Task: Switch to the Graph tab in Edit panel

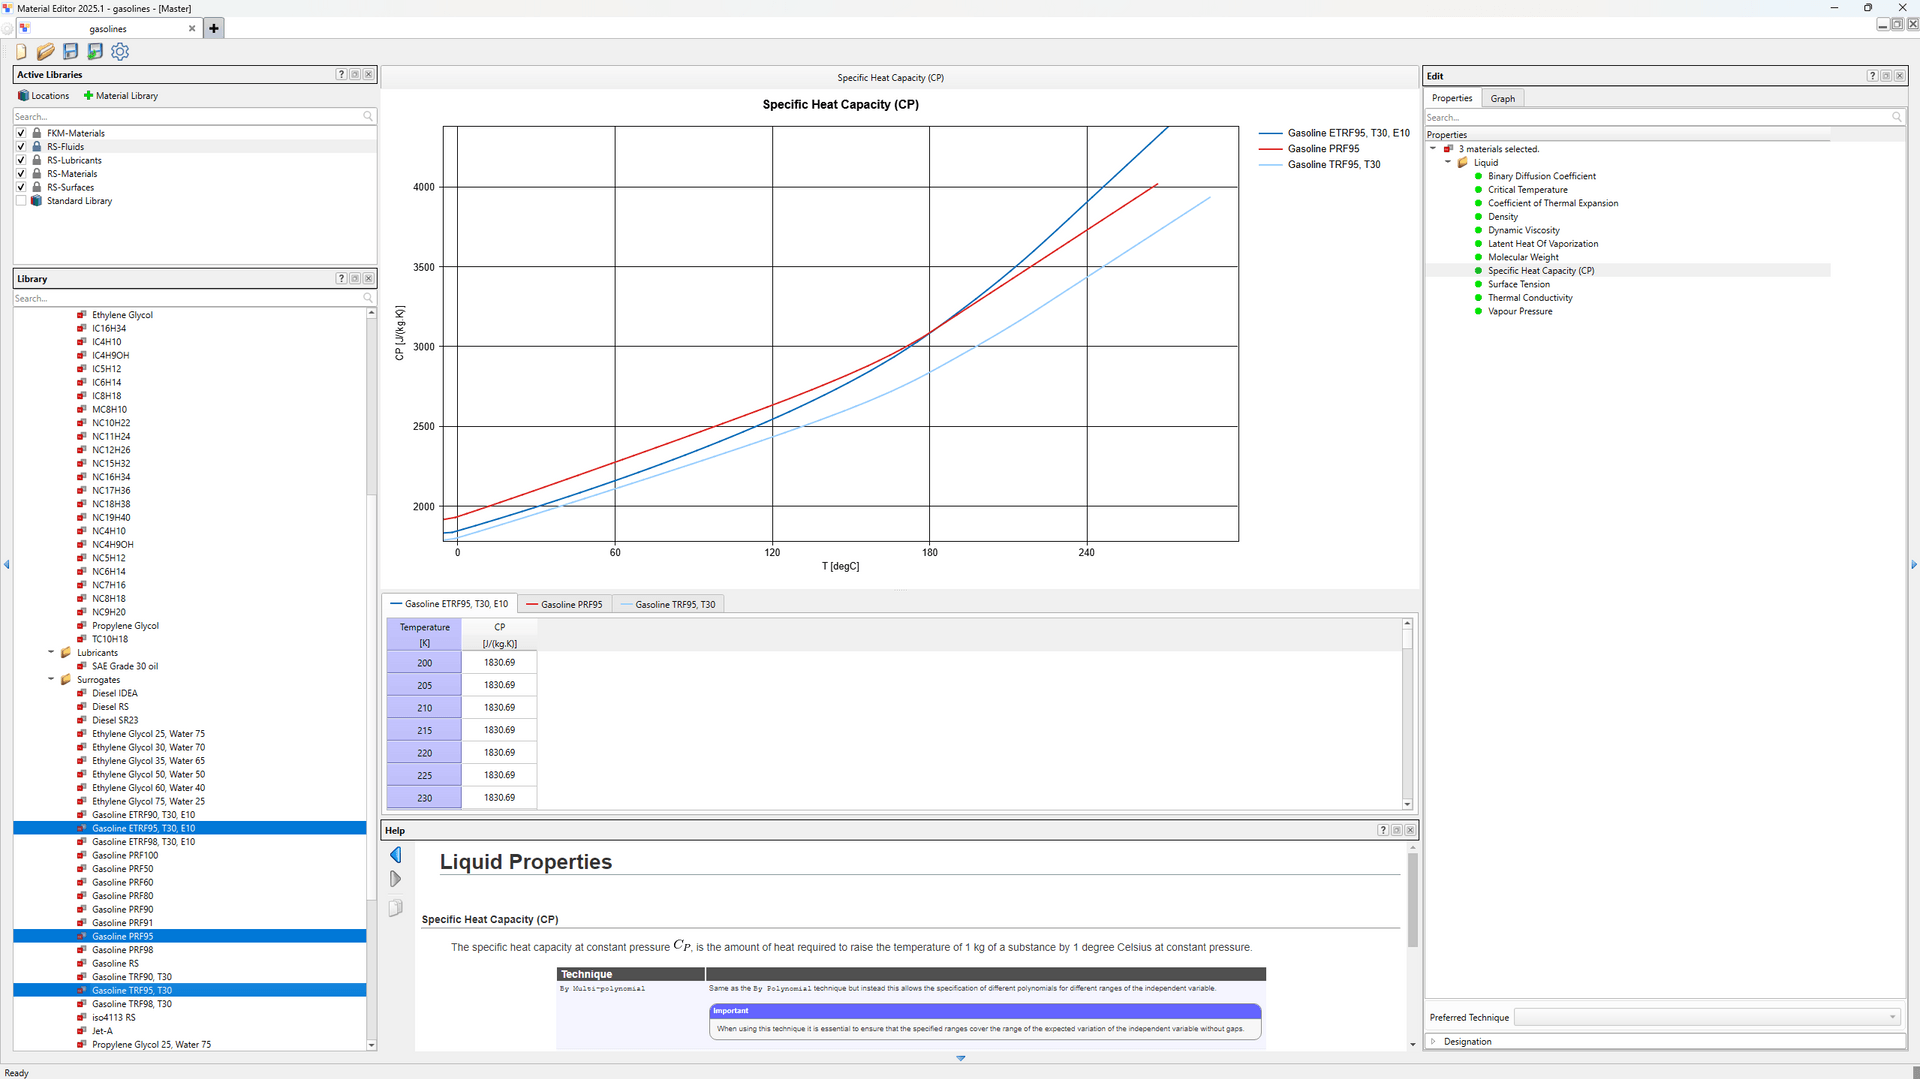Action: click(1502, 98)
